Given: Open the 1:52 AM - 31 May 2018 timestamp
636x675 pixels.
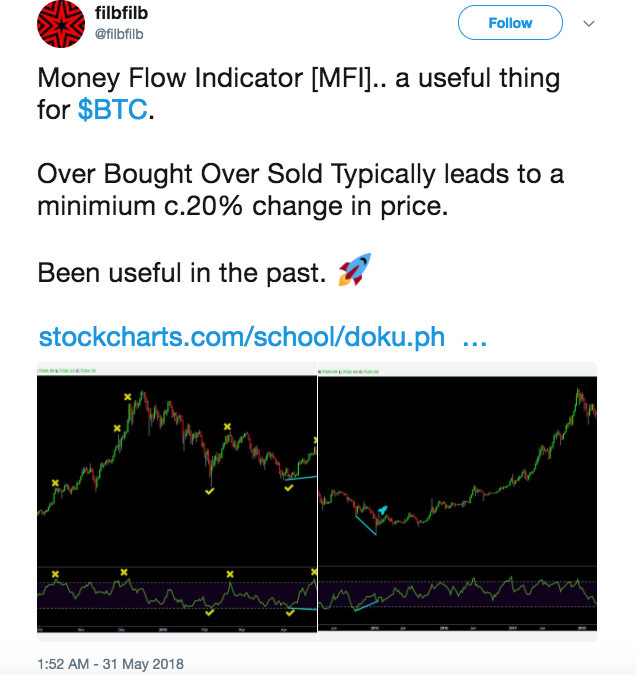Looking at the screenshot, I should click(x=110, y=664).
